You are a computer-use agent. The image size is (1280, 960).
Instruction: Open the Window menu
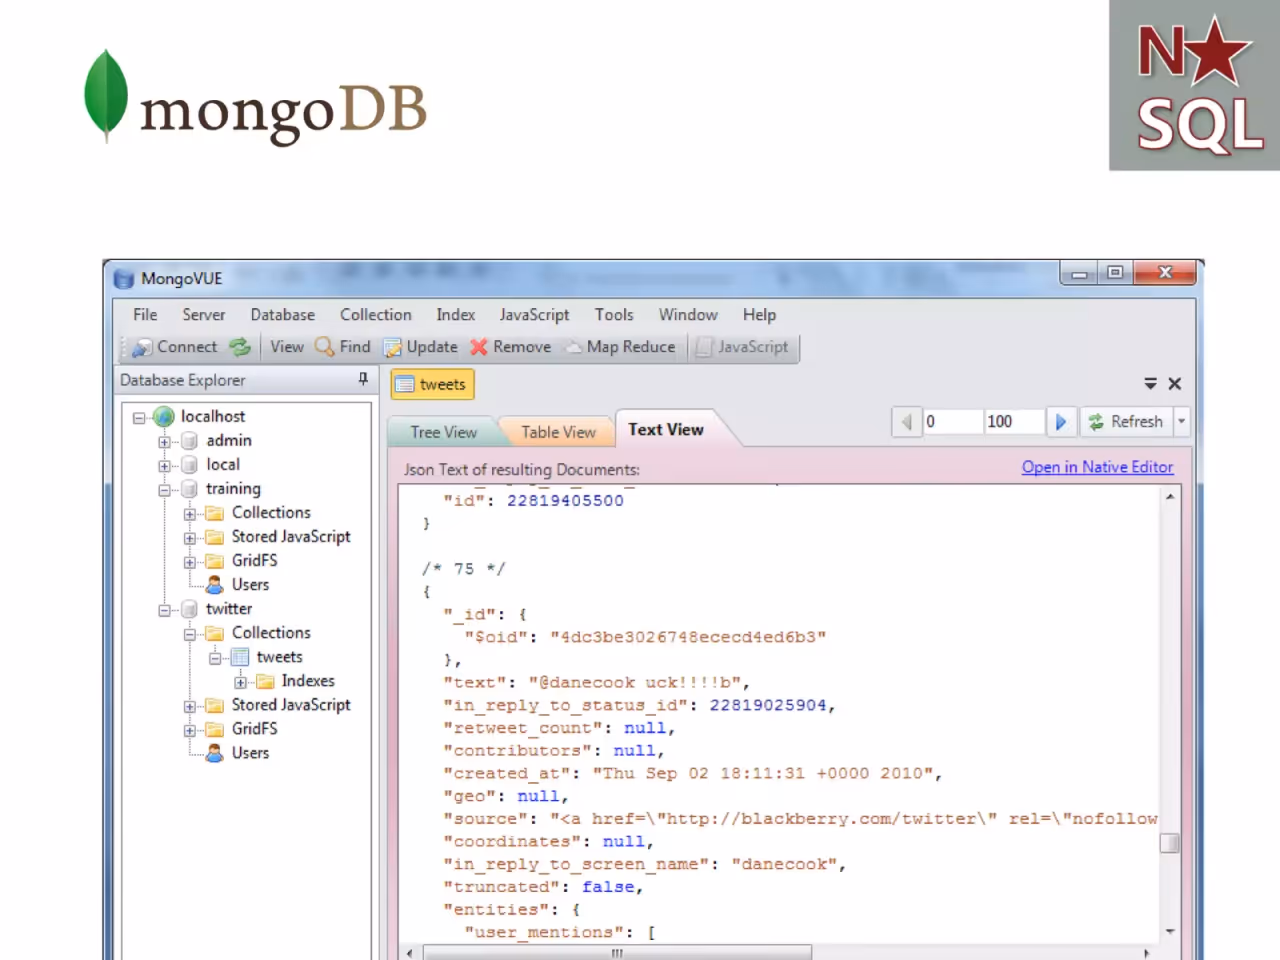[688, 314]
